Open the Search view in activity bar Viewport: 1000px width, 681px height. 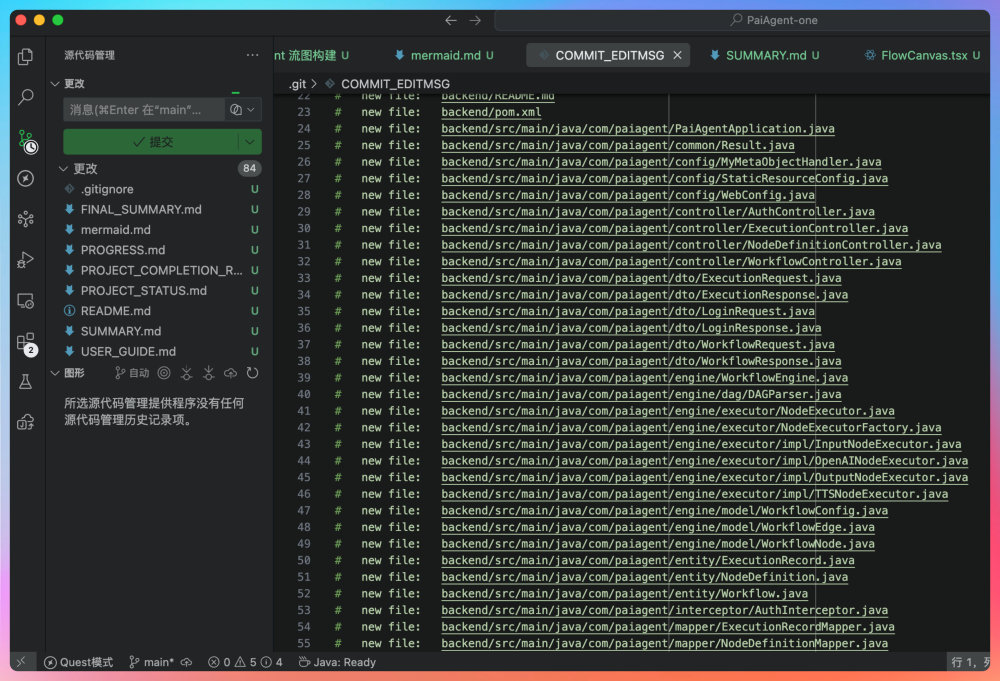(x=26, y=97)
